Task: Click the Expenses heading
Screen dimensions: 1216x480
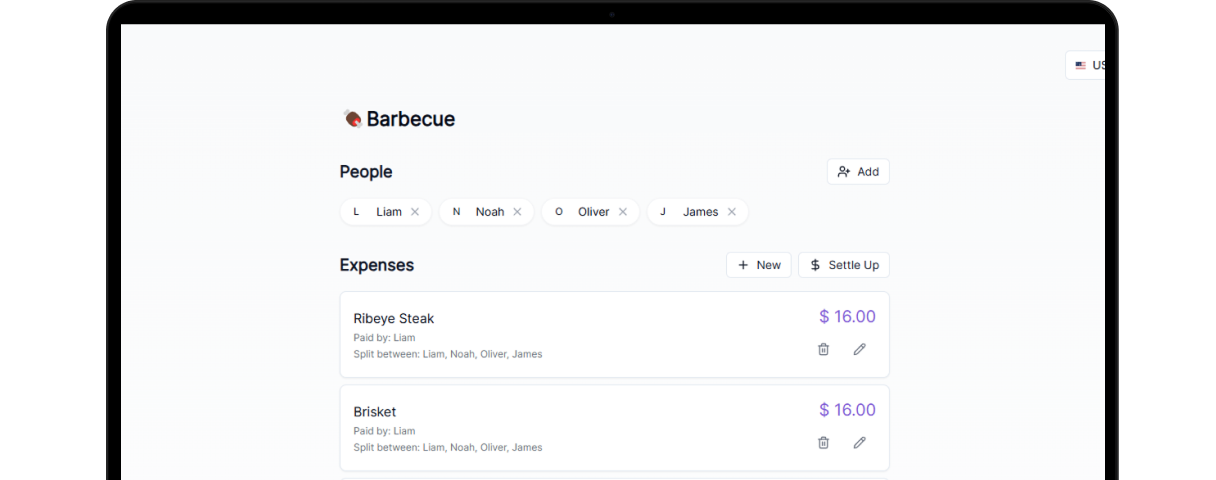Action: click(x=377, y=265)
